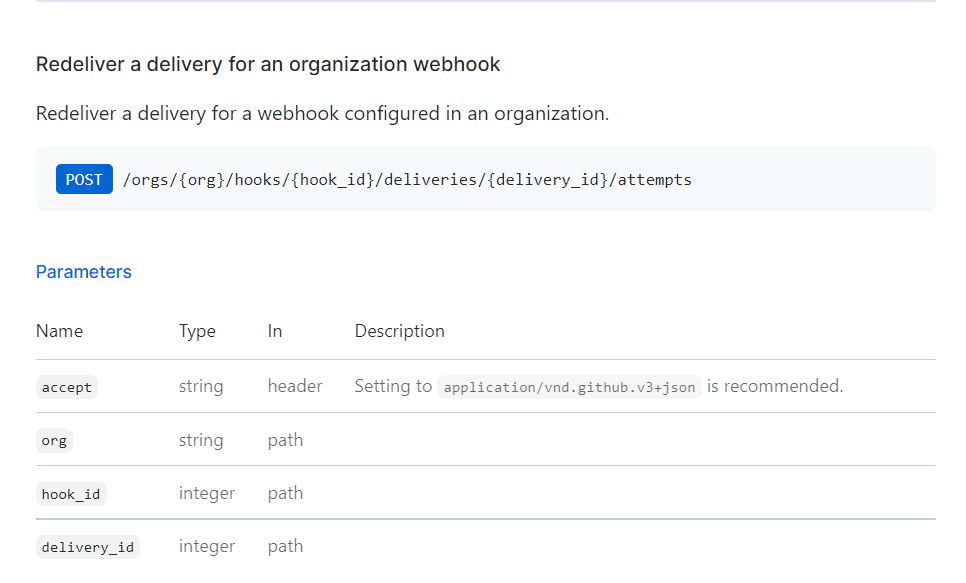Click the Name column header
966x583 pixels.
coord(59,331)
